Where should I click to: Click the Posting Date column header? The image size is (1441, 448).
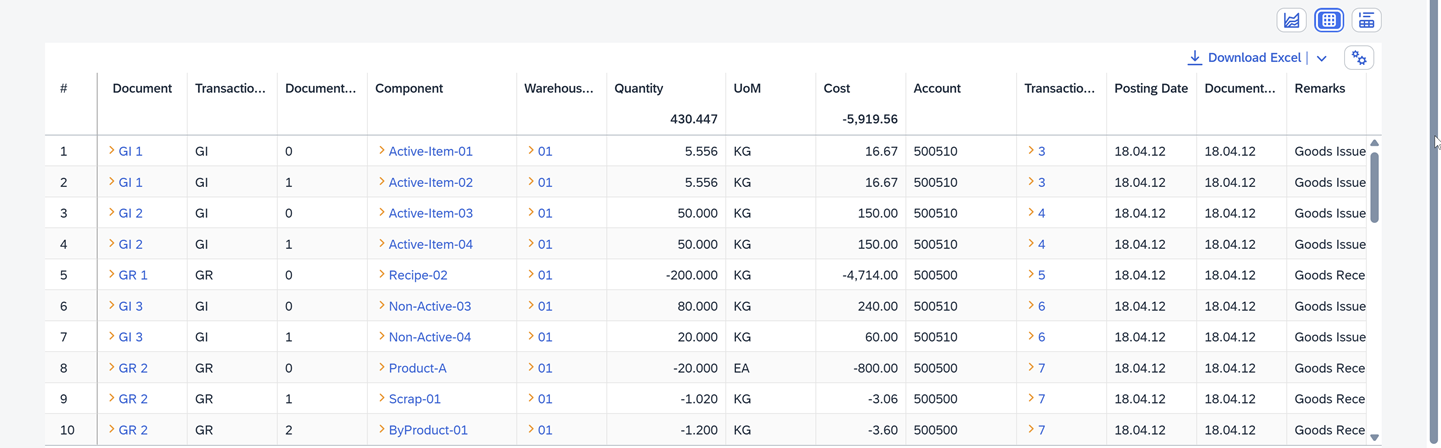(1151, 88)
